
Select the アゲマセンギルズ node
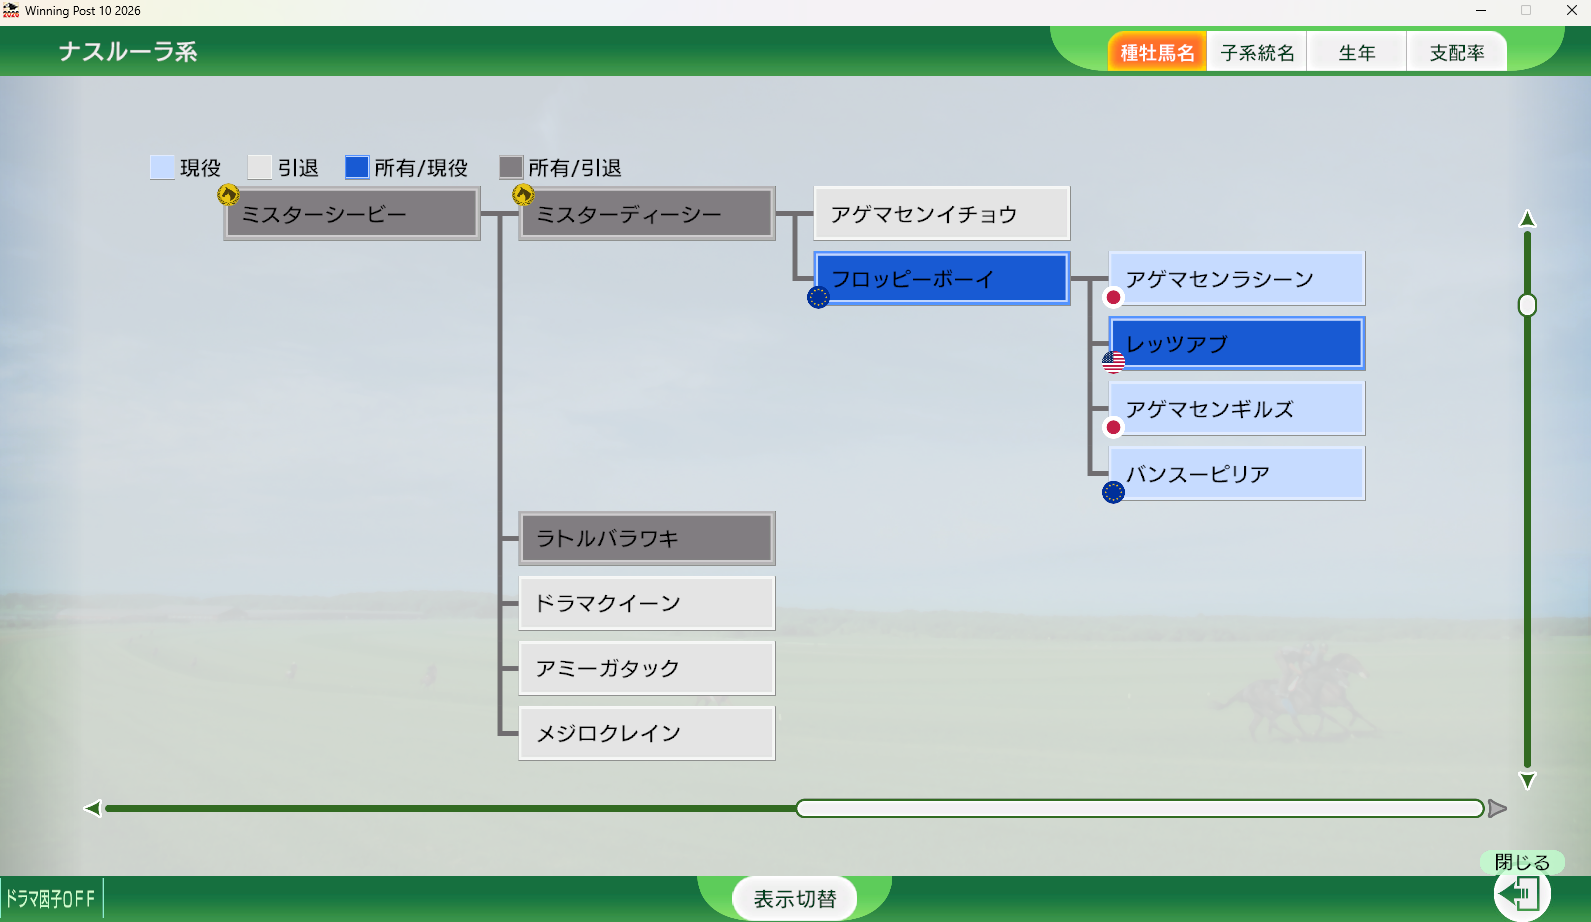pos(1237,408)
